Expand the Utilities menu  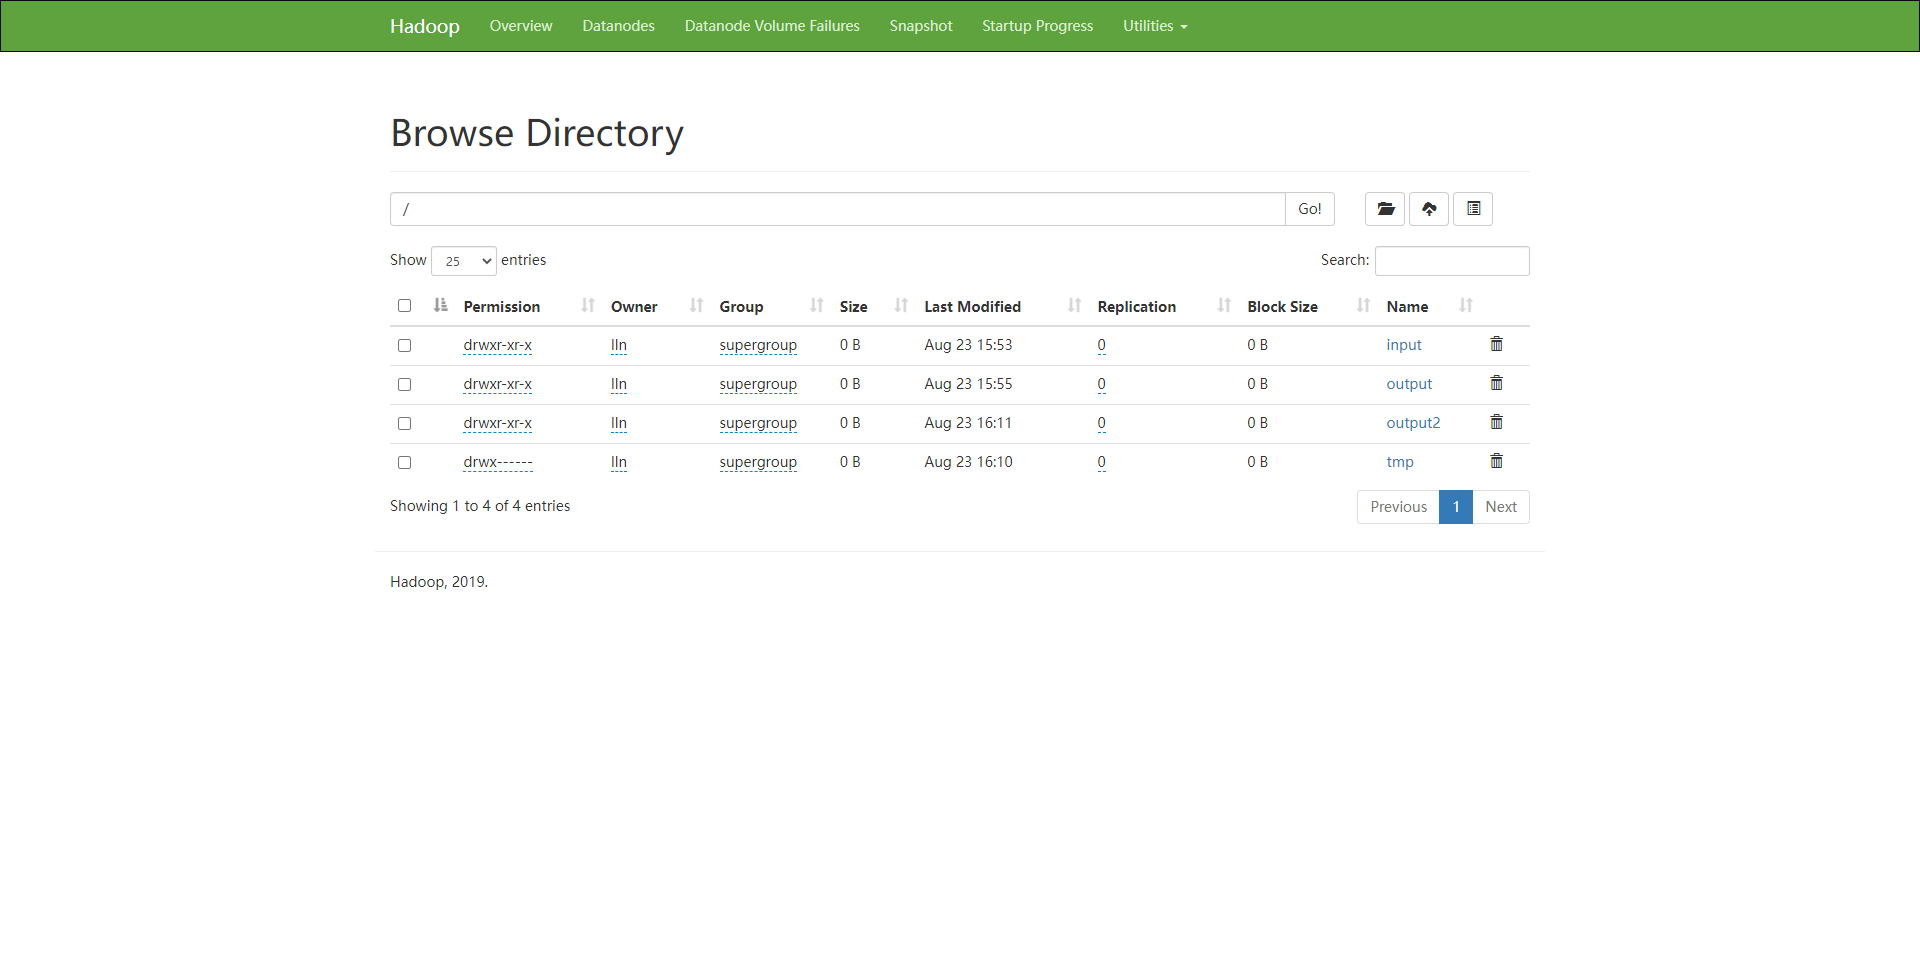[x=1155, y=26]
